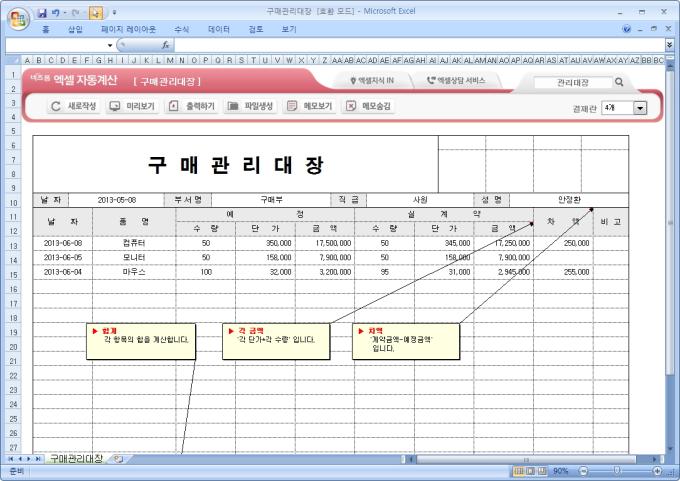The width and height of the screenshot is (680, 481).
Task: Select the 마우스 item cell
Action: 134,272
